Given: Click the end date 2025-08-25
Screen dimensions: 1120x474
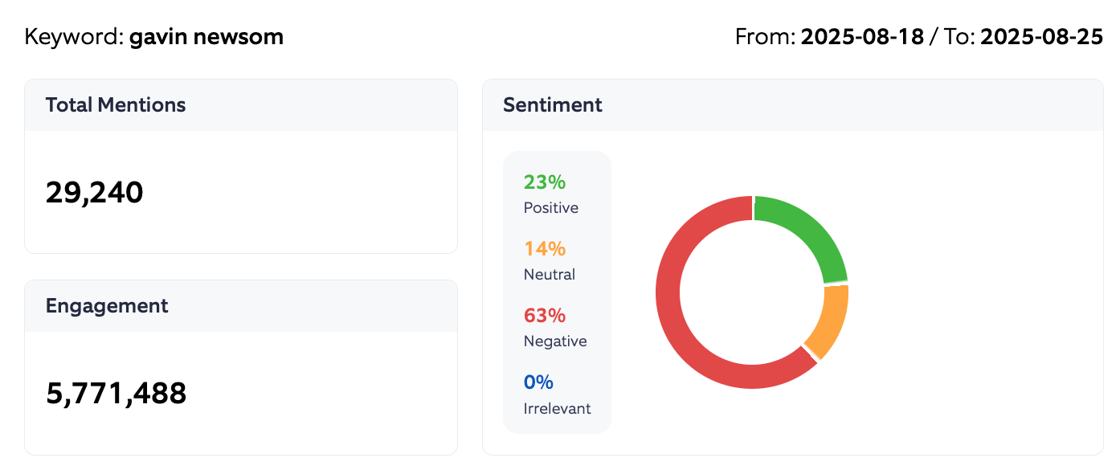Looking at the screenshot, I should (x=1041, y=37).
